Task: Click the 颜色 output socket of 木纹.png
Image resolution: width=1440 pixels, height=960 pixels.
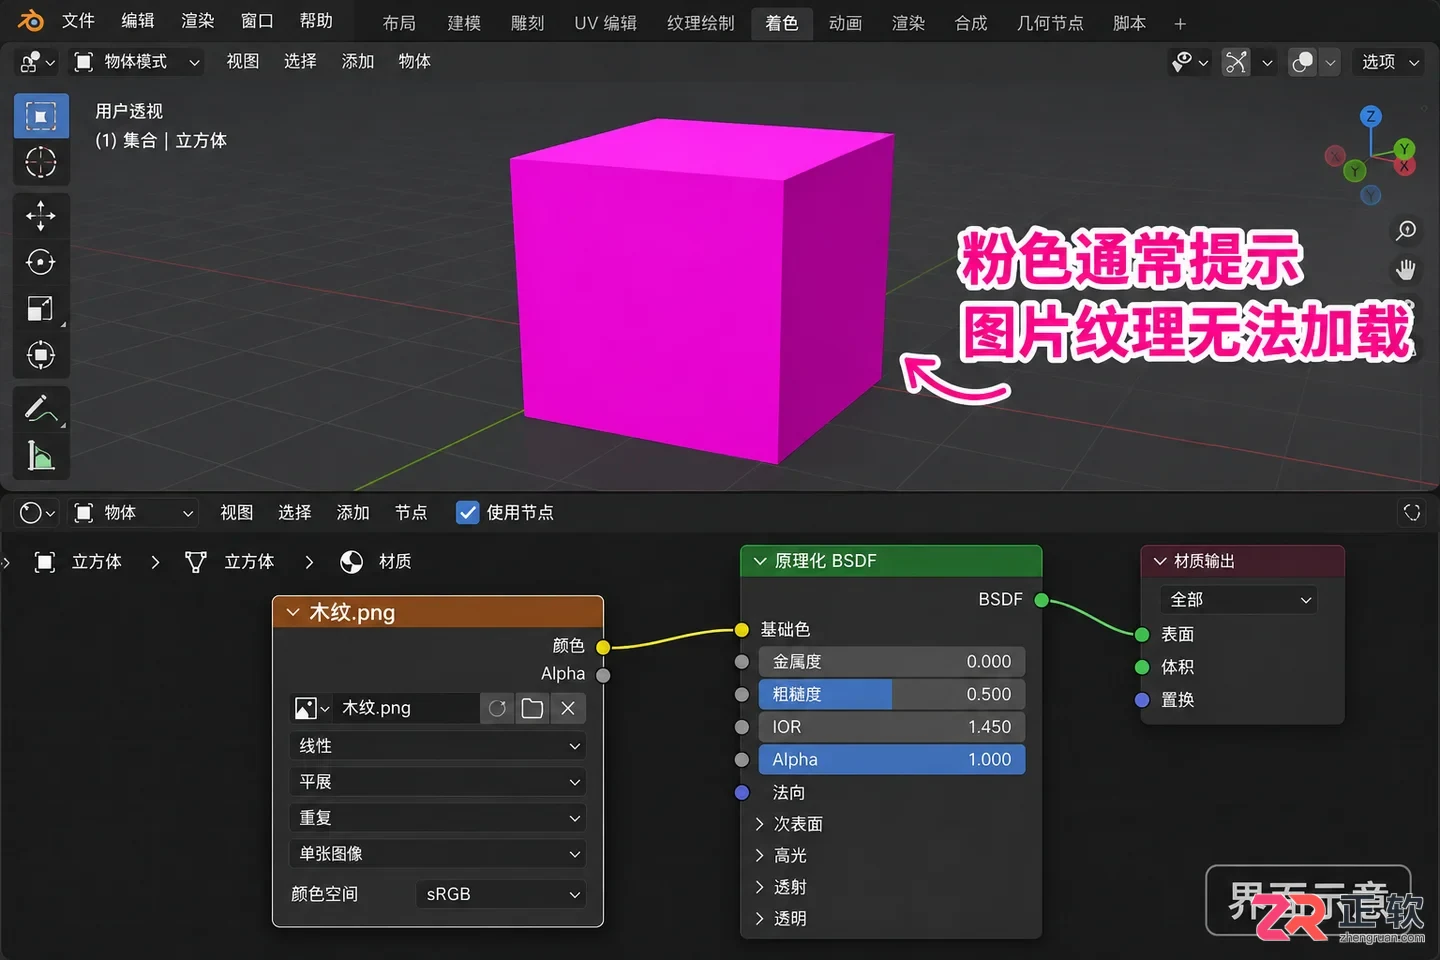Action: [x=603, y=647]
